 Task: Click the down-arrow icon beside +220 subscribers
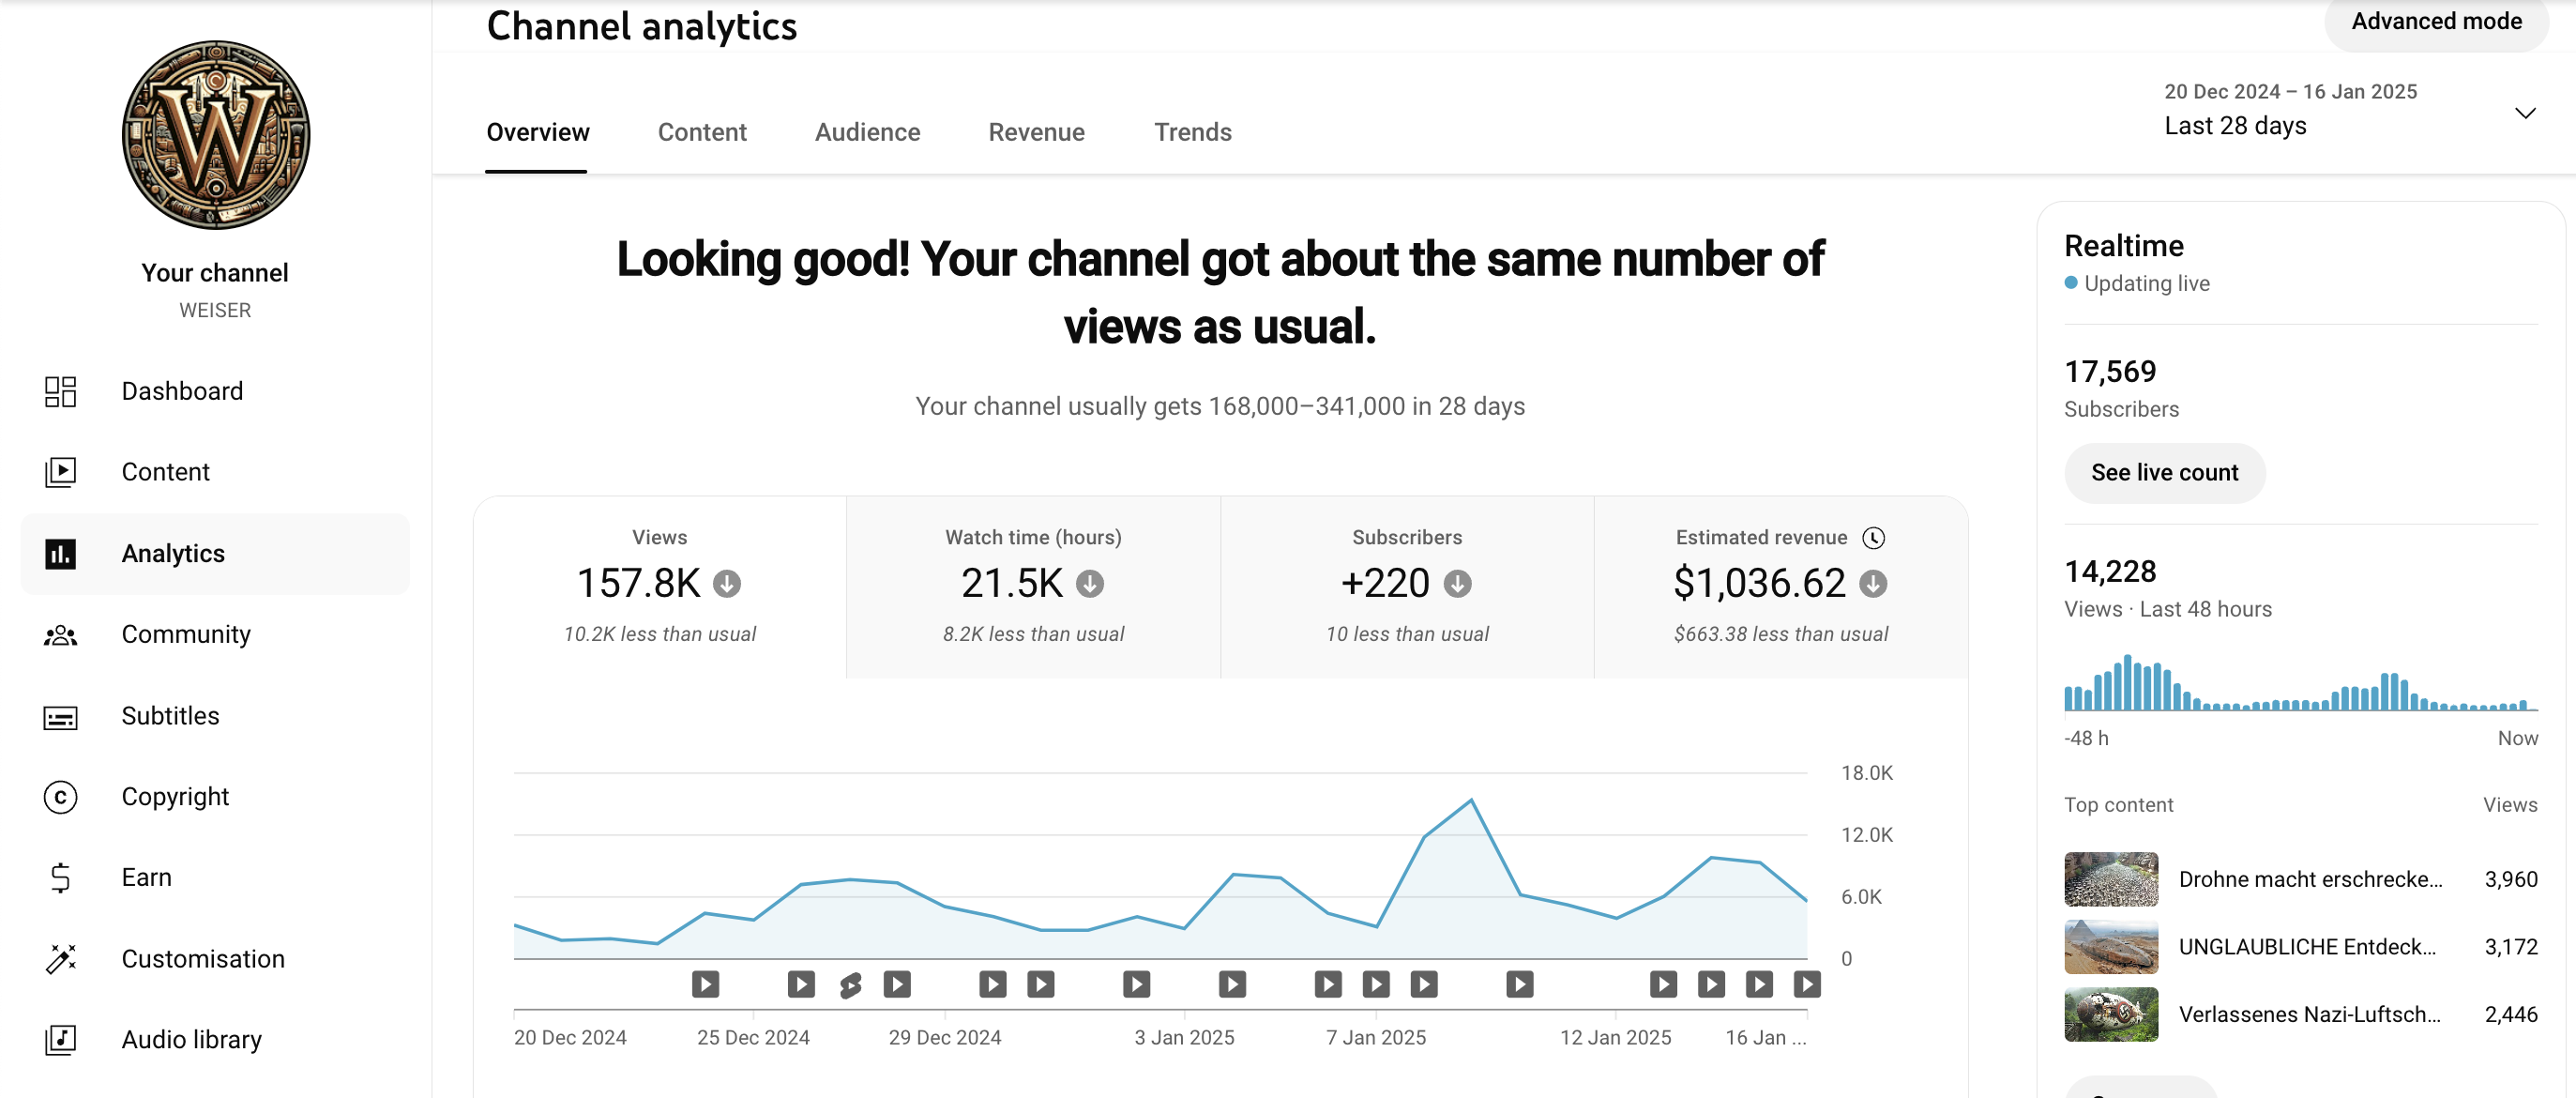[x=1458, y=583]
